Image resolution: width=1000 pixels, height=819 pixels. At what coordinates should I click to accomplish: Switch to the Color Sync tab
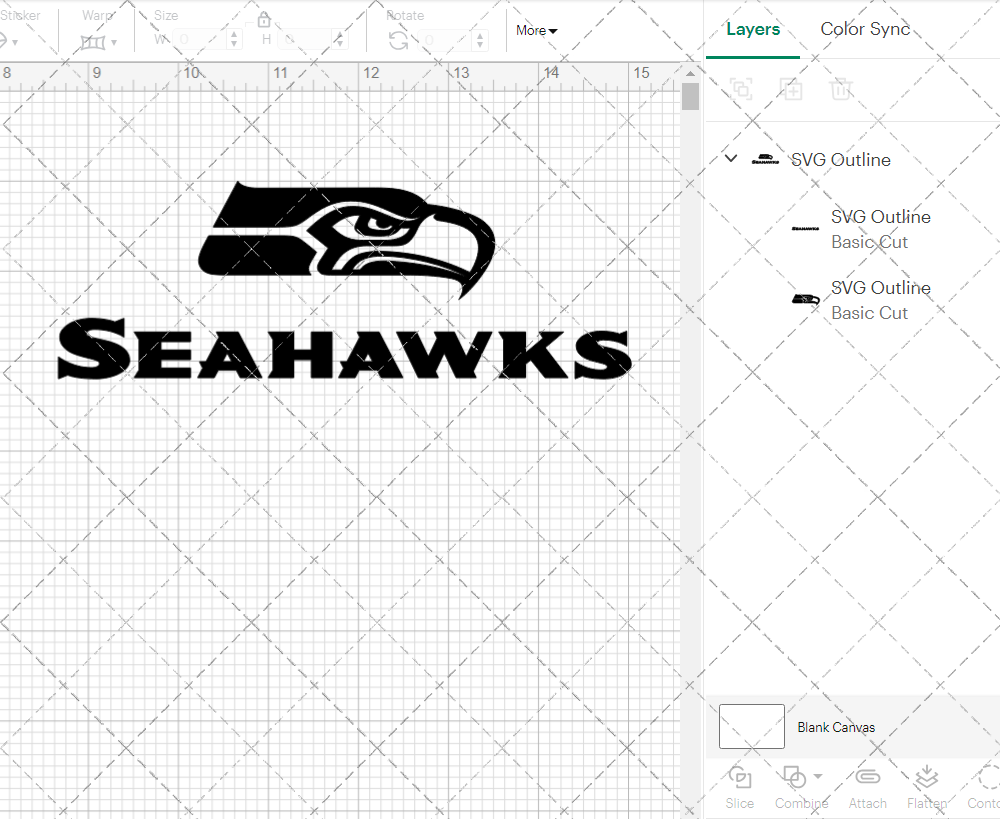click(x=865, y=29)
